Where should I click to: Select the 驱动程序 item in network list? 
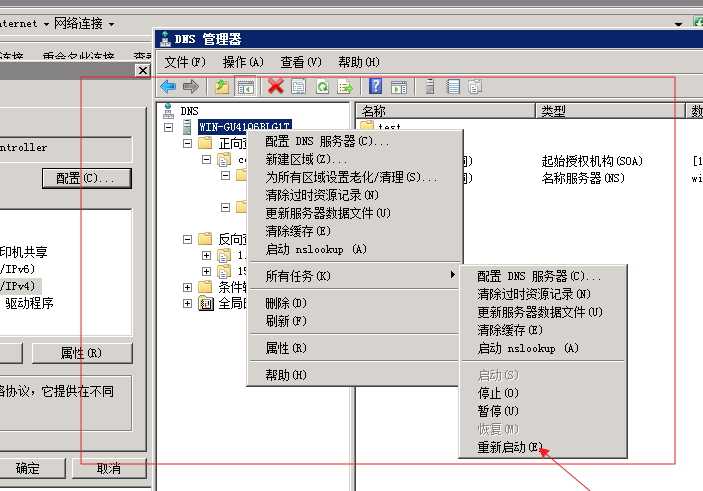coord(30,303)
